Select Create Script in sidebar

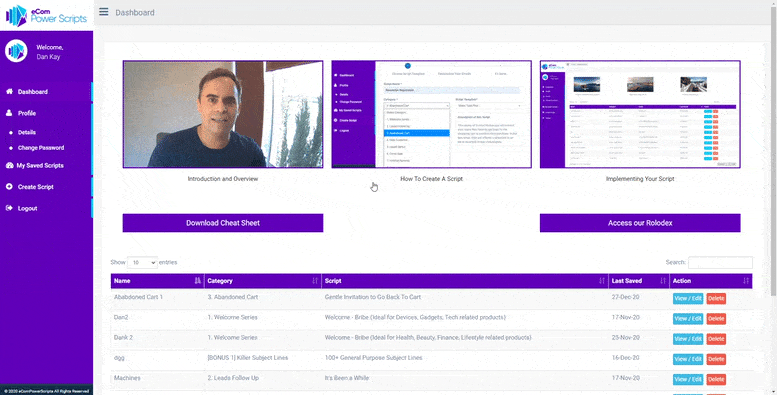[x=36, y=187]
